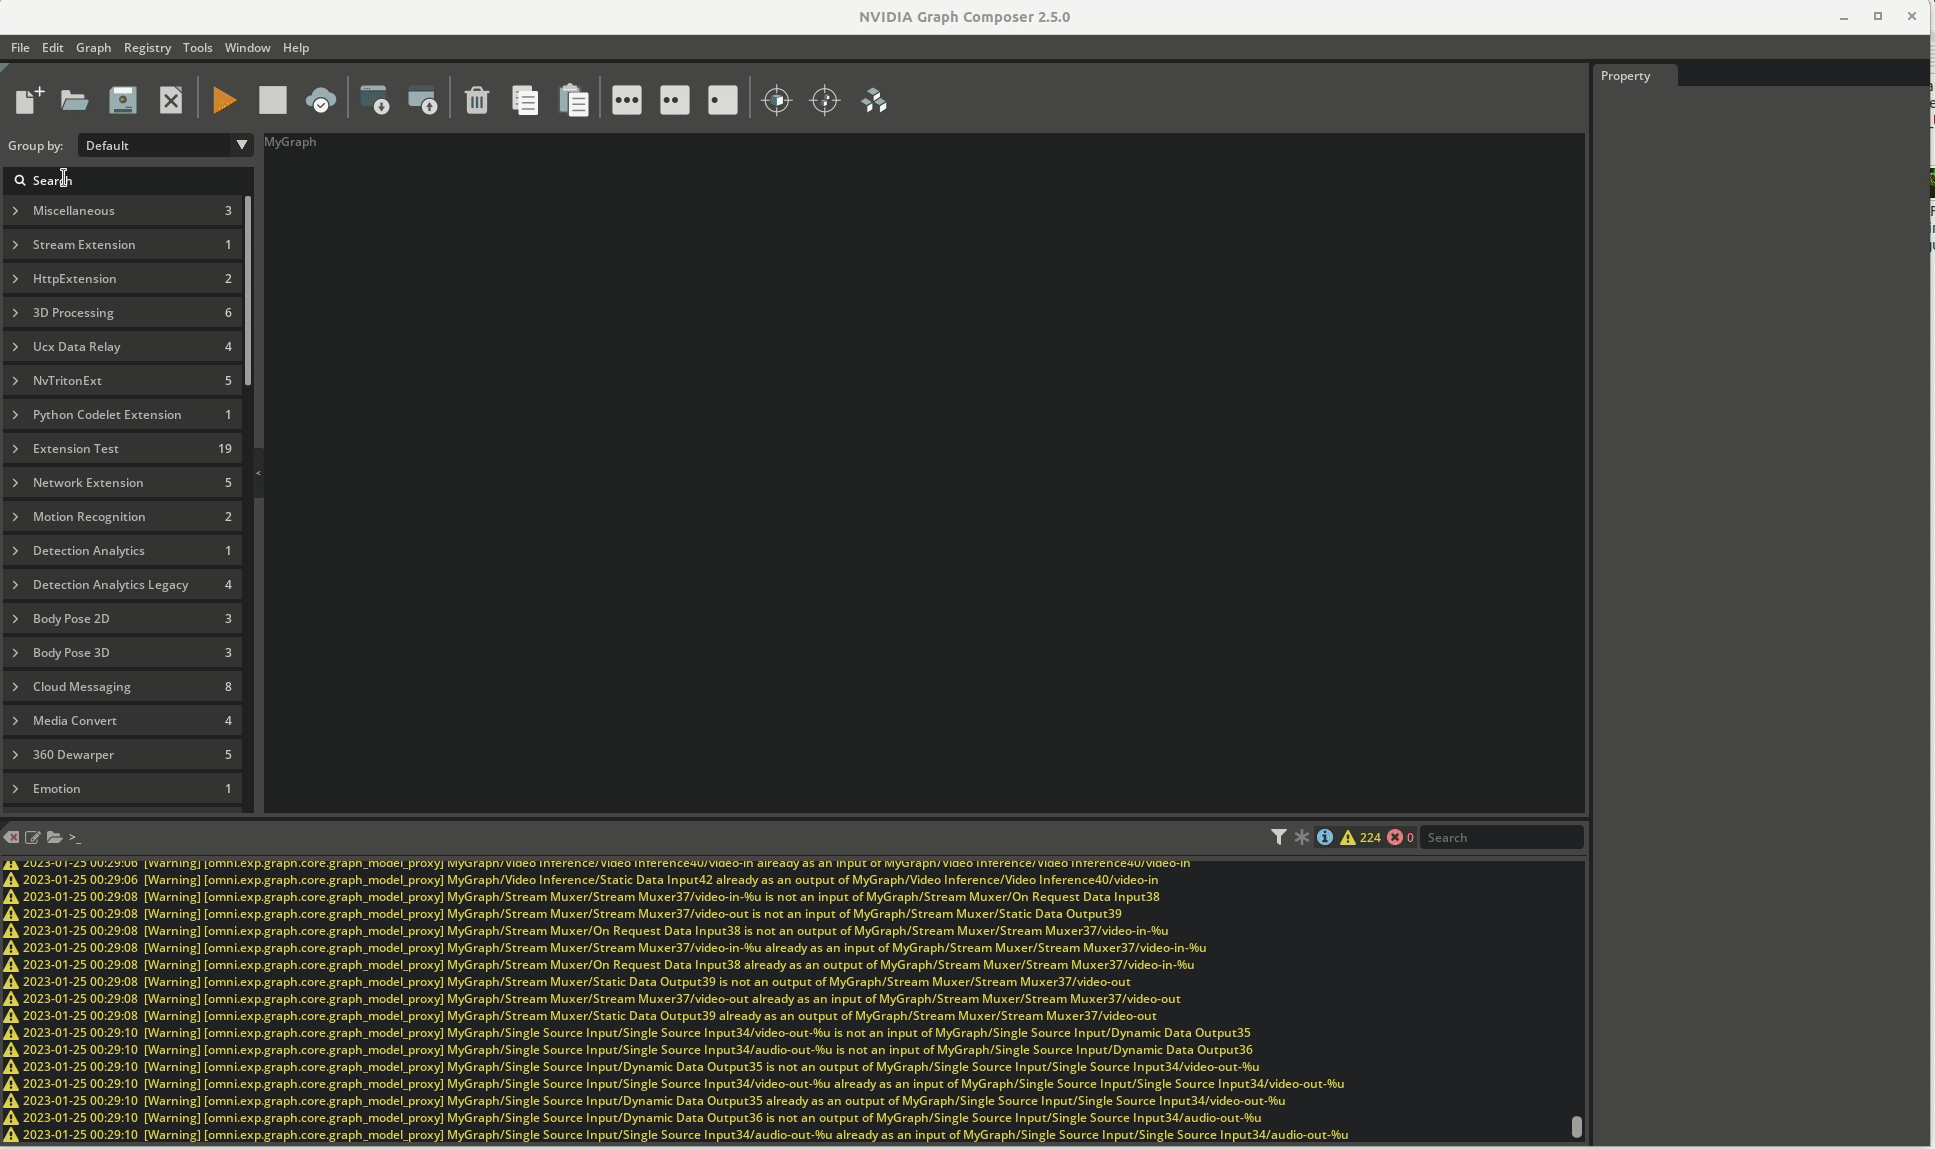The image size is (1935, 1149).
Task: Toggle the errors filter in console
Action: (x=1399, y=838)
